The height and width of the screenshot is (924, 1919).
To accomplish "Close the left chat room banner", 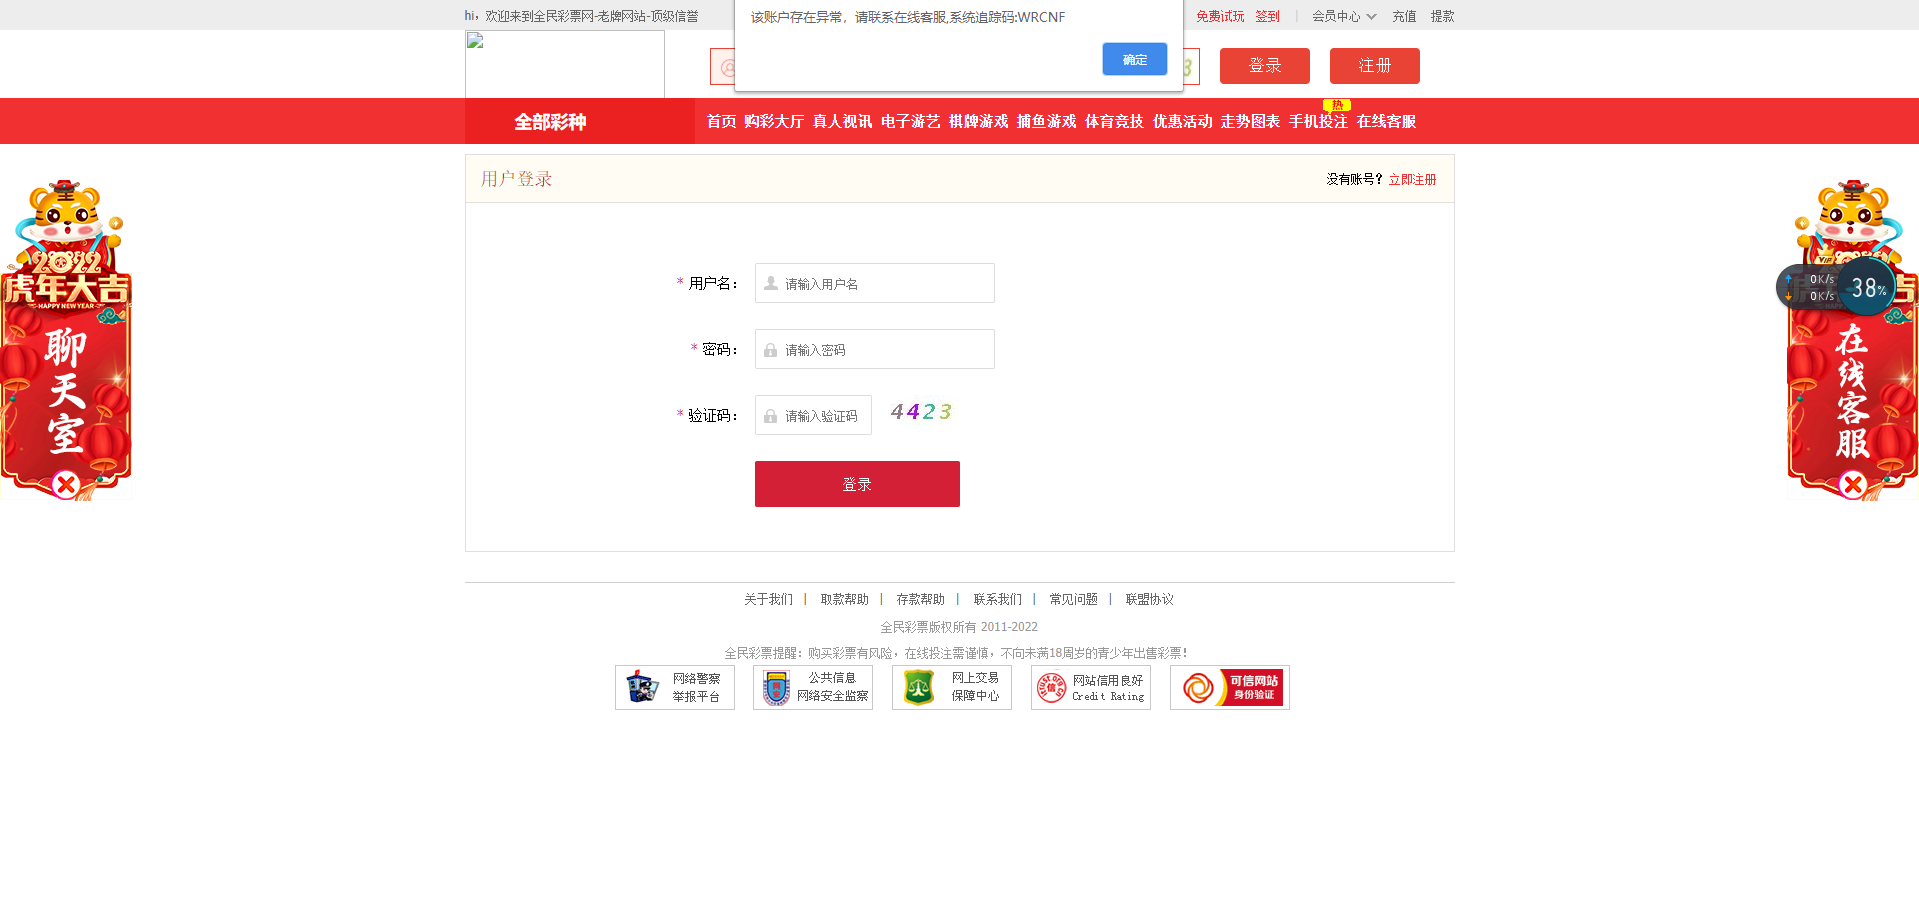I will tap(66, 485).
